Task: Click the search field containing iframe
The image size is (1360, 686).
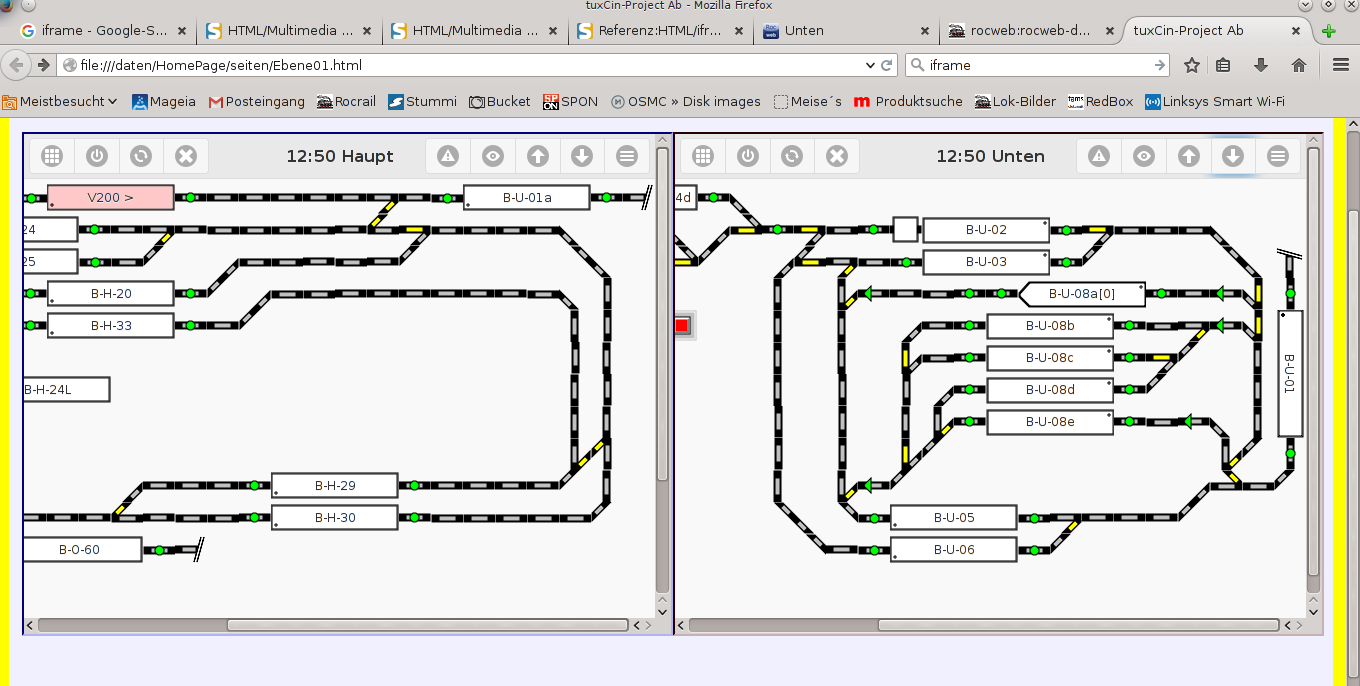Action: 1037,66
